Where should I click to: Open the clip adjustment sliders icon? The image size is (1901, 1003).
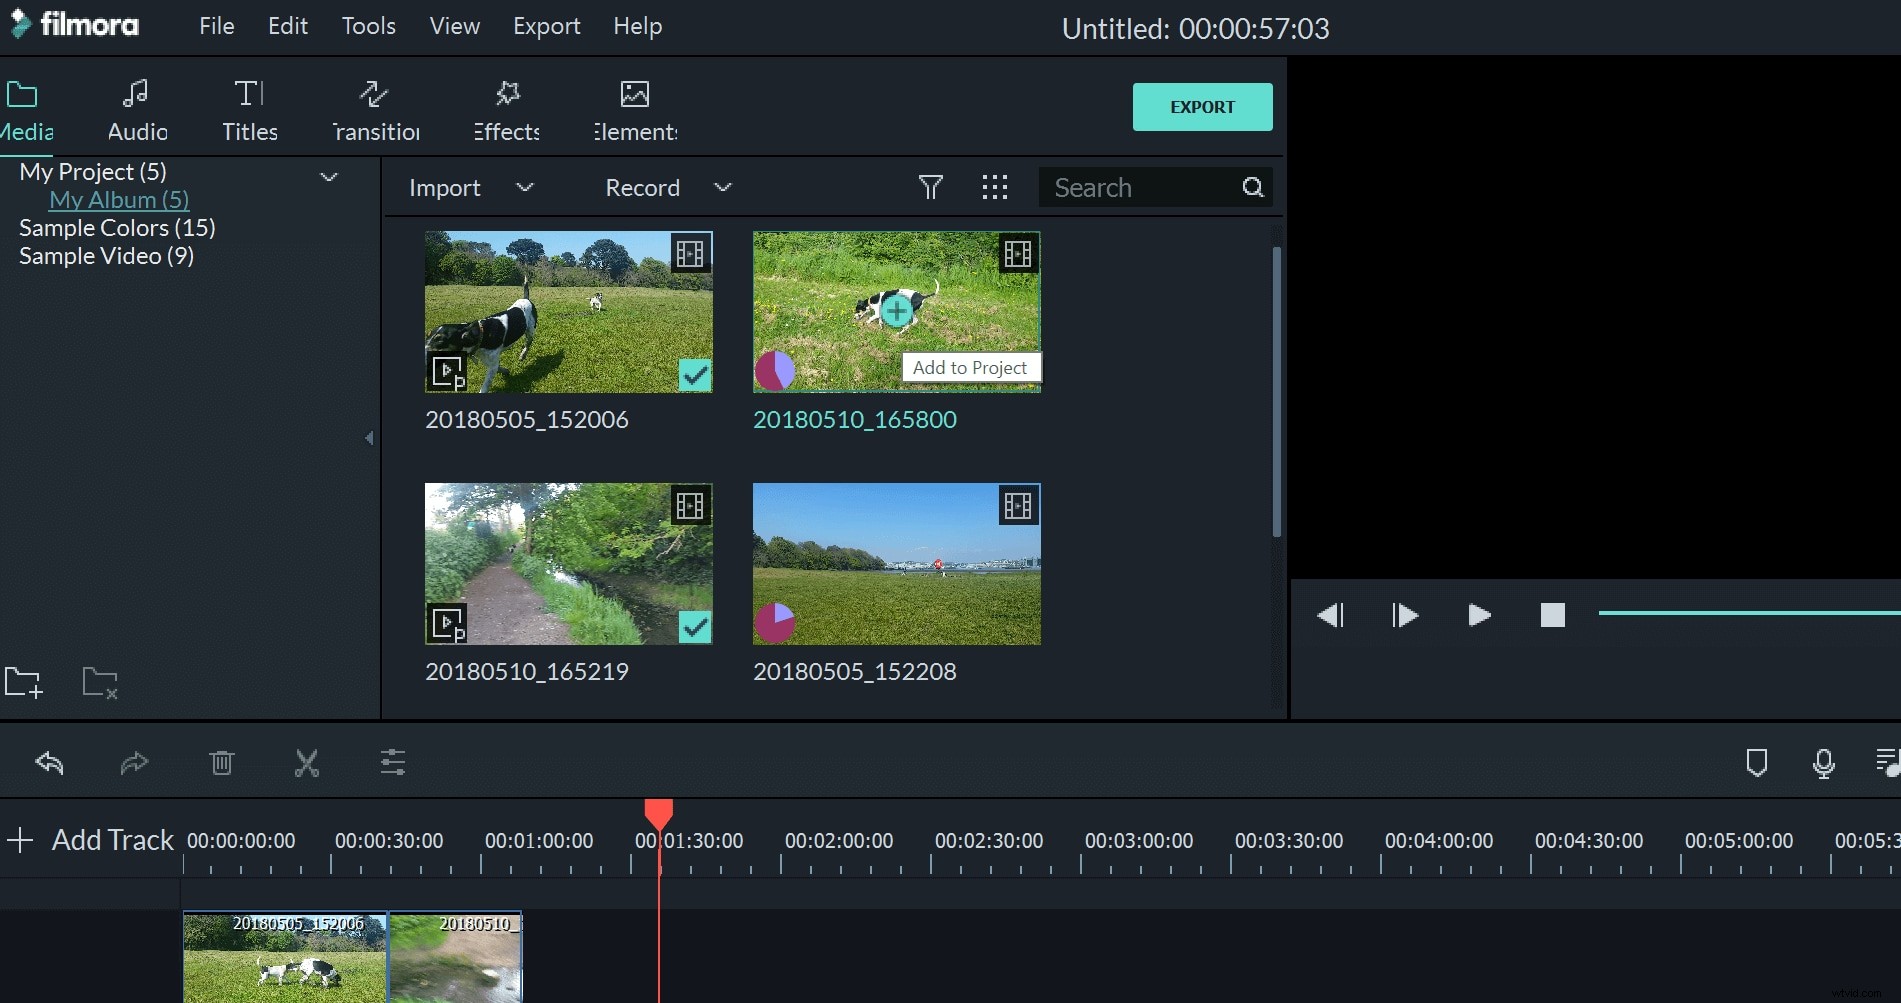(392, 762)
